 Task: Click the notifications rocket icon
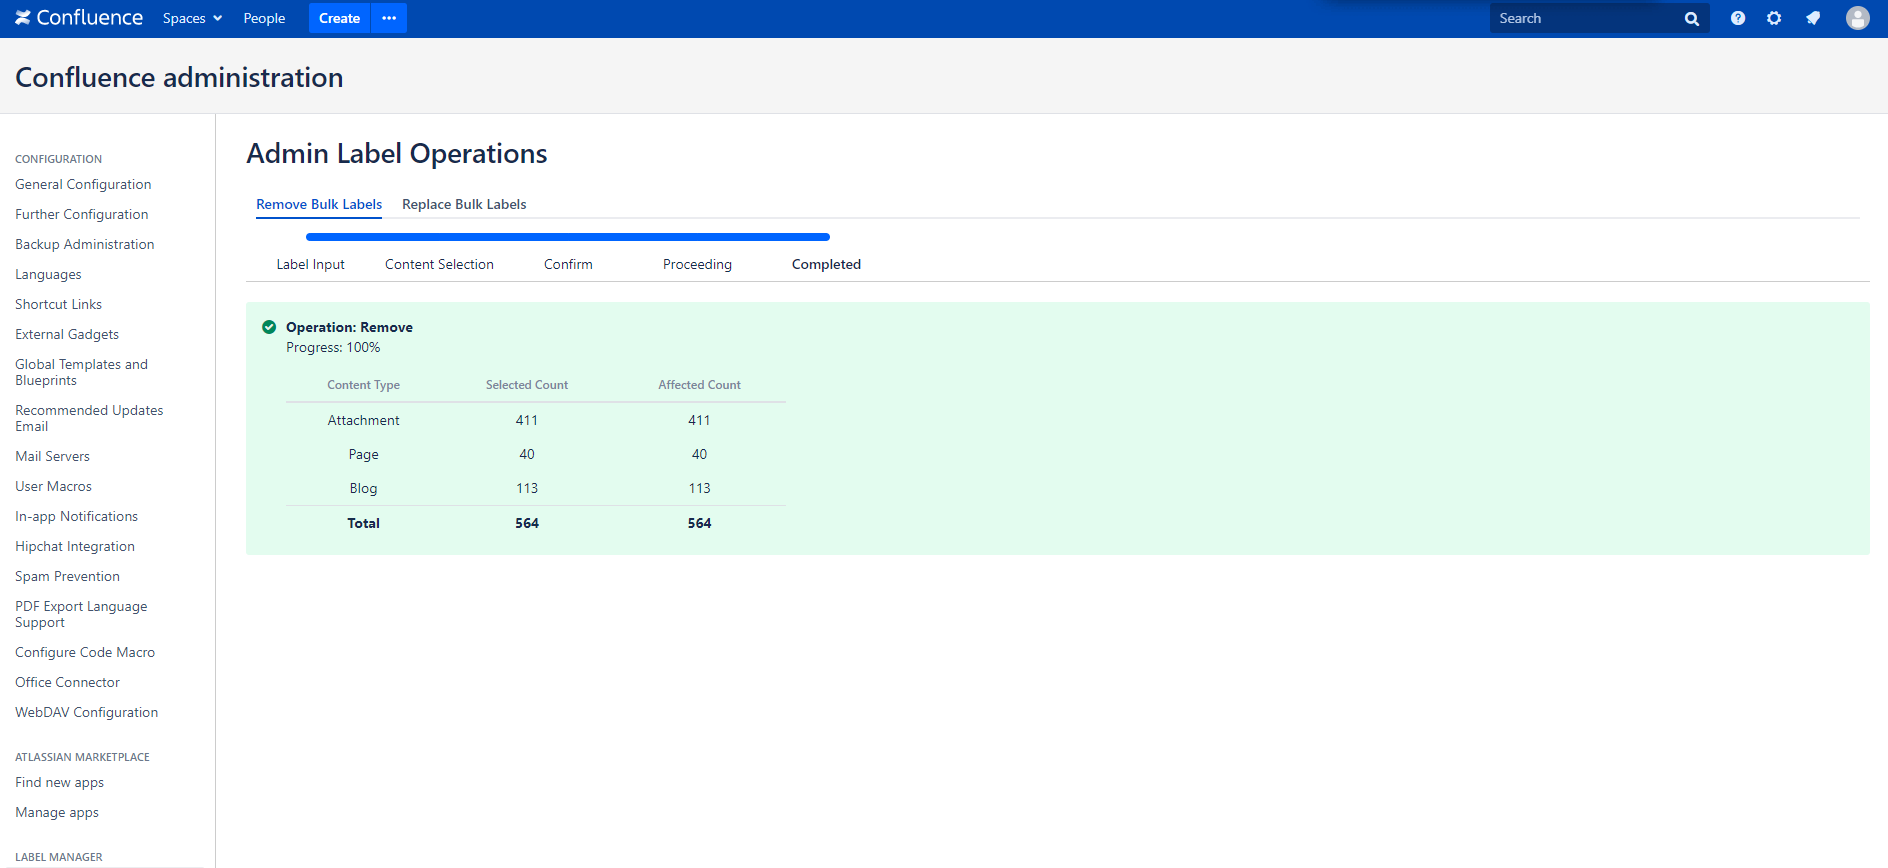pos(1813,18)
